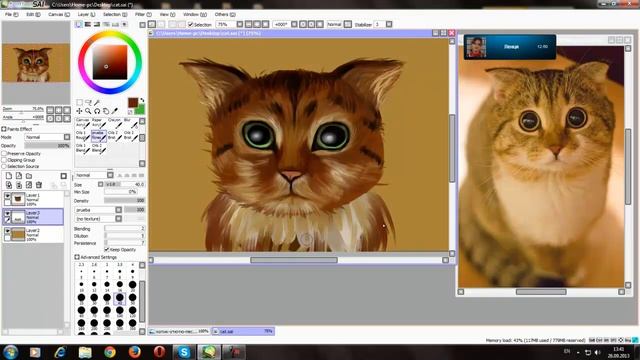Pick the Crayon brush
Screen dimensions: 640x360
pyautogui.click(x=115, y=122)
